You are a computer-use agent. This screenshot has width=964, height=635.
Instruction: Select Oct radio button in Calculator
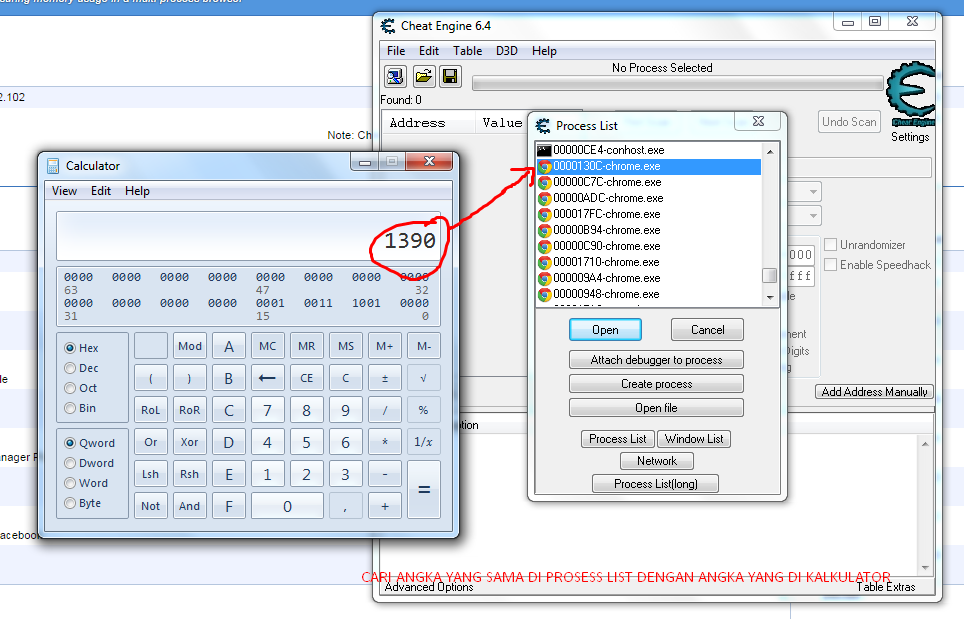pos(70,388)
